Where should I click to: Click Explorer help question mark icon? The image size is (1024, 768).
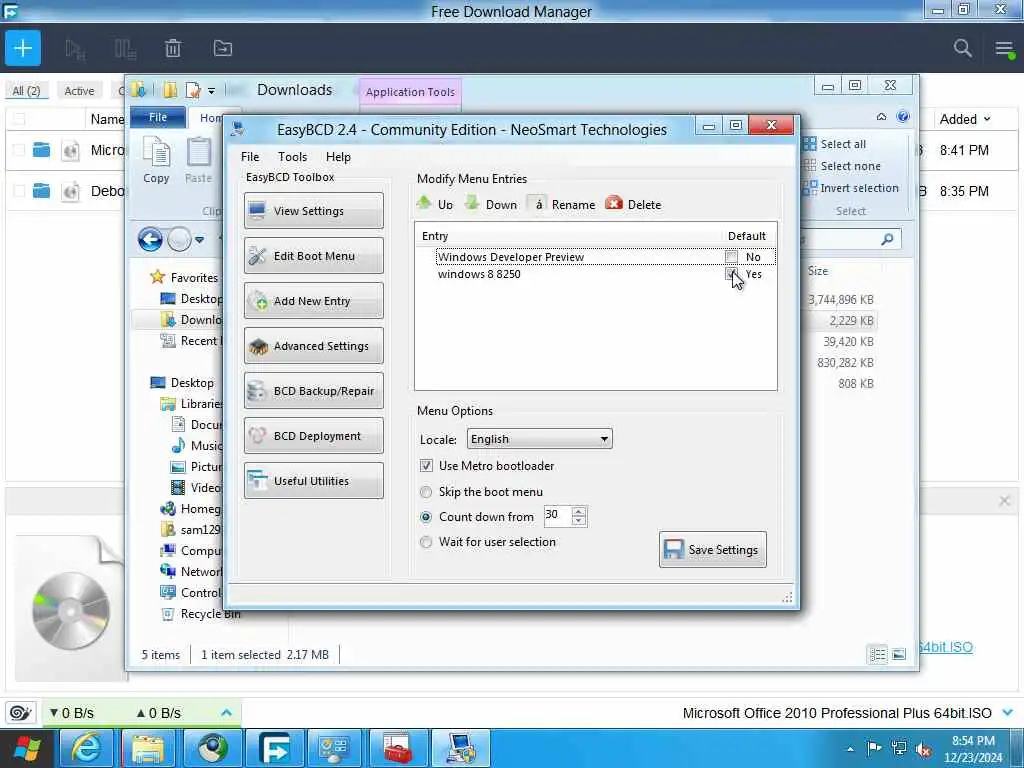point(903,116)
